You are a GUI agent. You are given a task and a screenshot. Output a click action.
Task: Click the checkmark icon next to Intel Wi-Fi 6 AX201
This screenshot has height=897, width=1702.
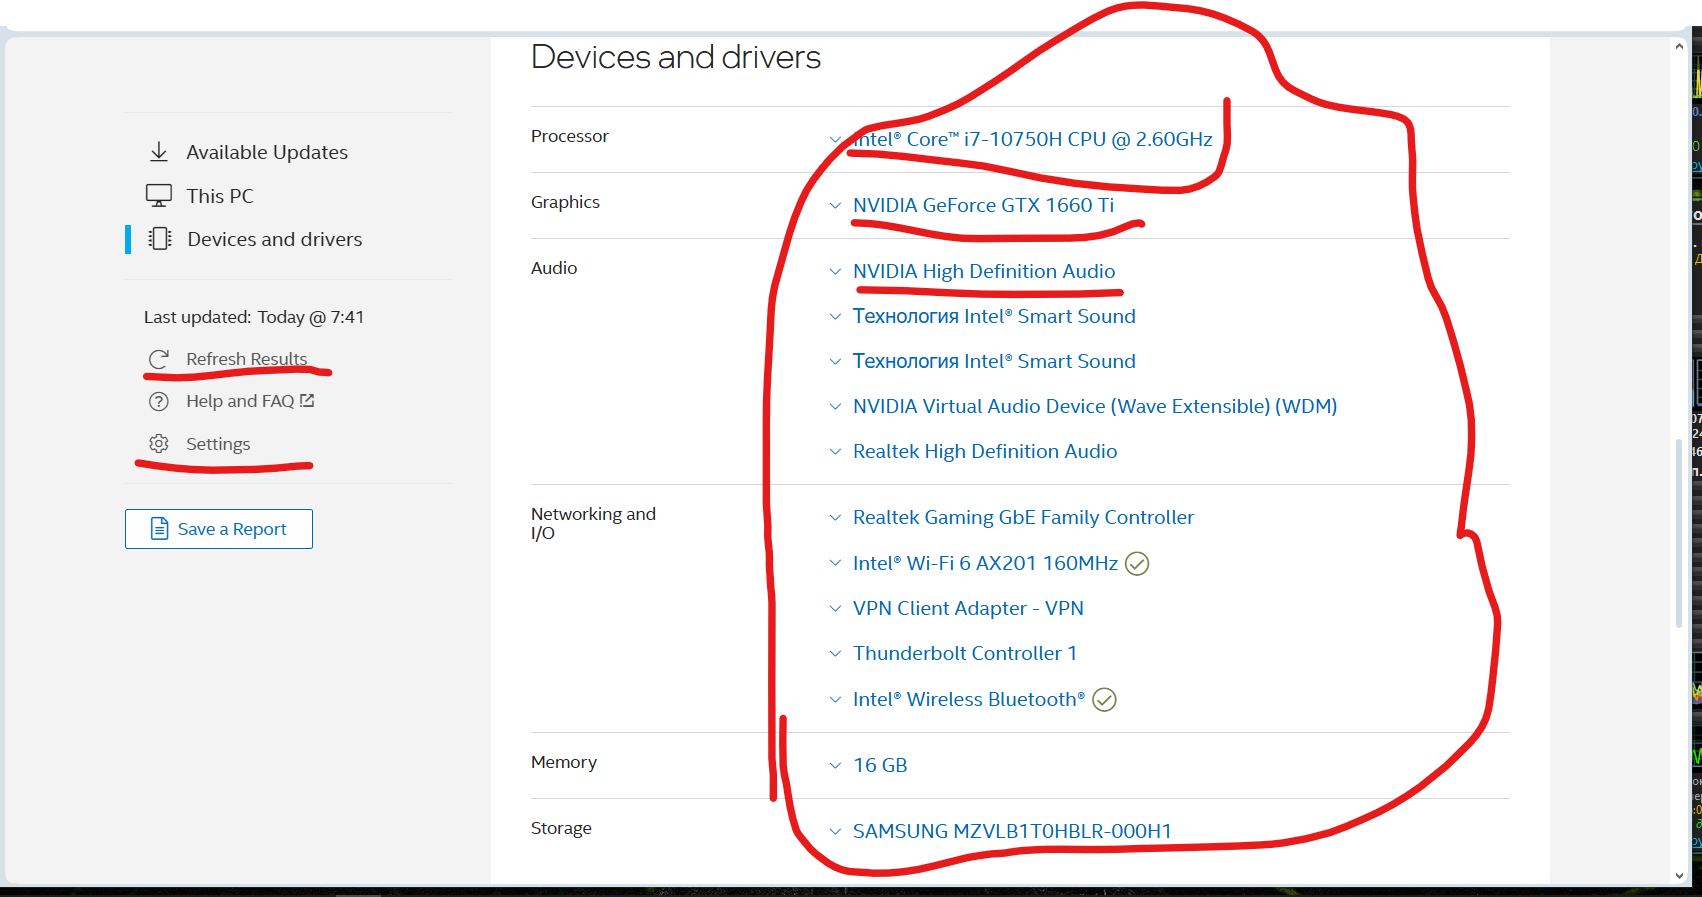tap(1137, 564)
